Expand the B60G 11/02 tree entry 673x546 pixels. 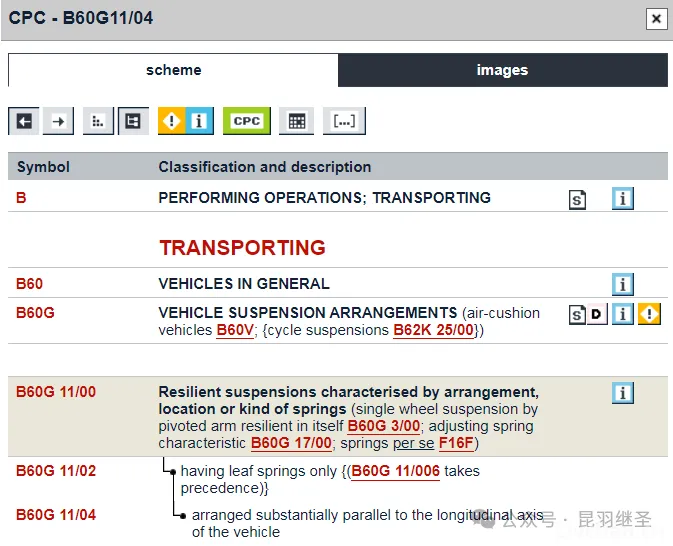point(173,471)
